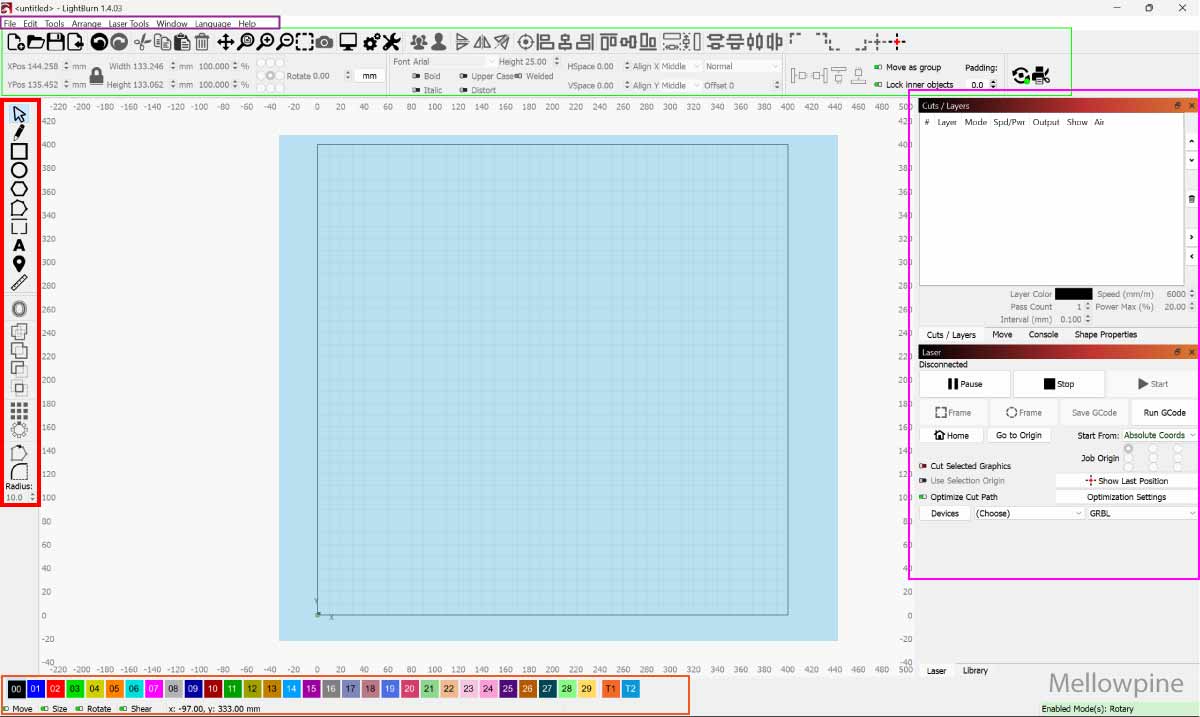Select the Draw Lines pencil tool

tap(19, 132)
